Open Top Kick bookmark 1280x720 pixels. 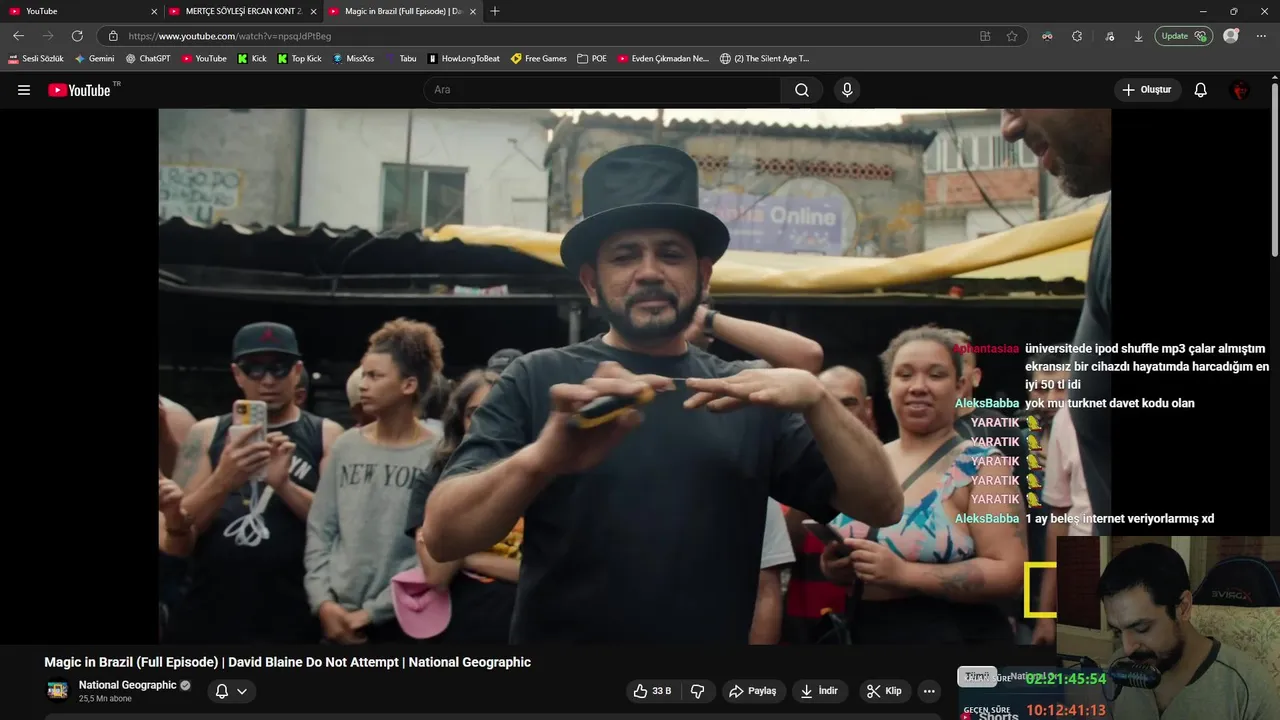tap(299, 58)
